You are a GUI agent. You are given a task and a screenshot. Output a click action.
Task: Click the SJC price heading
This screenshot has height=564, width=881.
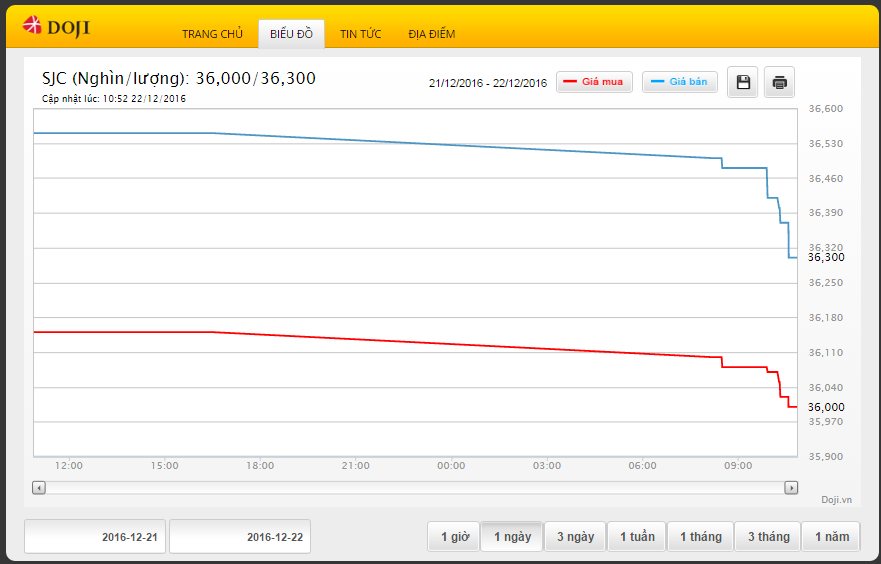tap(179, 79)
